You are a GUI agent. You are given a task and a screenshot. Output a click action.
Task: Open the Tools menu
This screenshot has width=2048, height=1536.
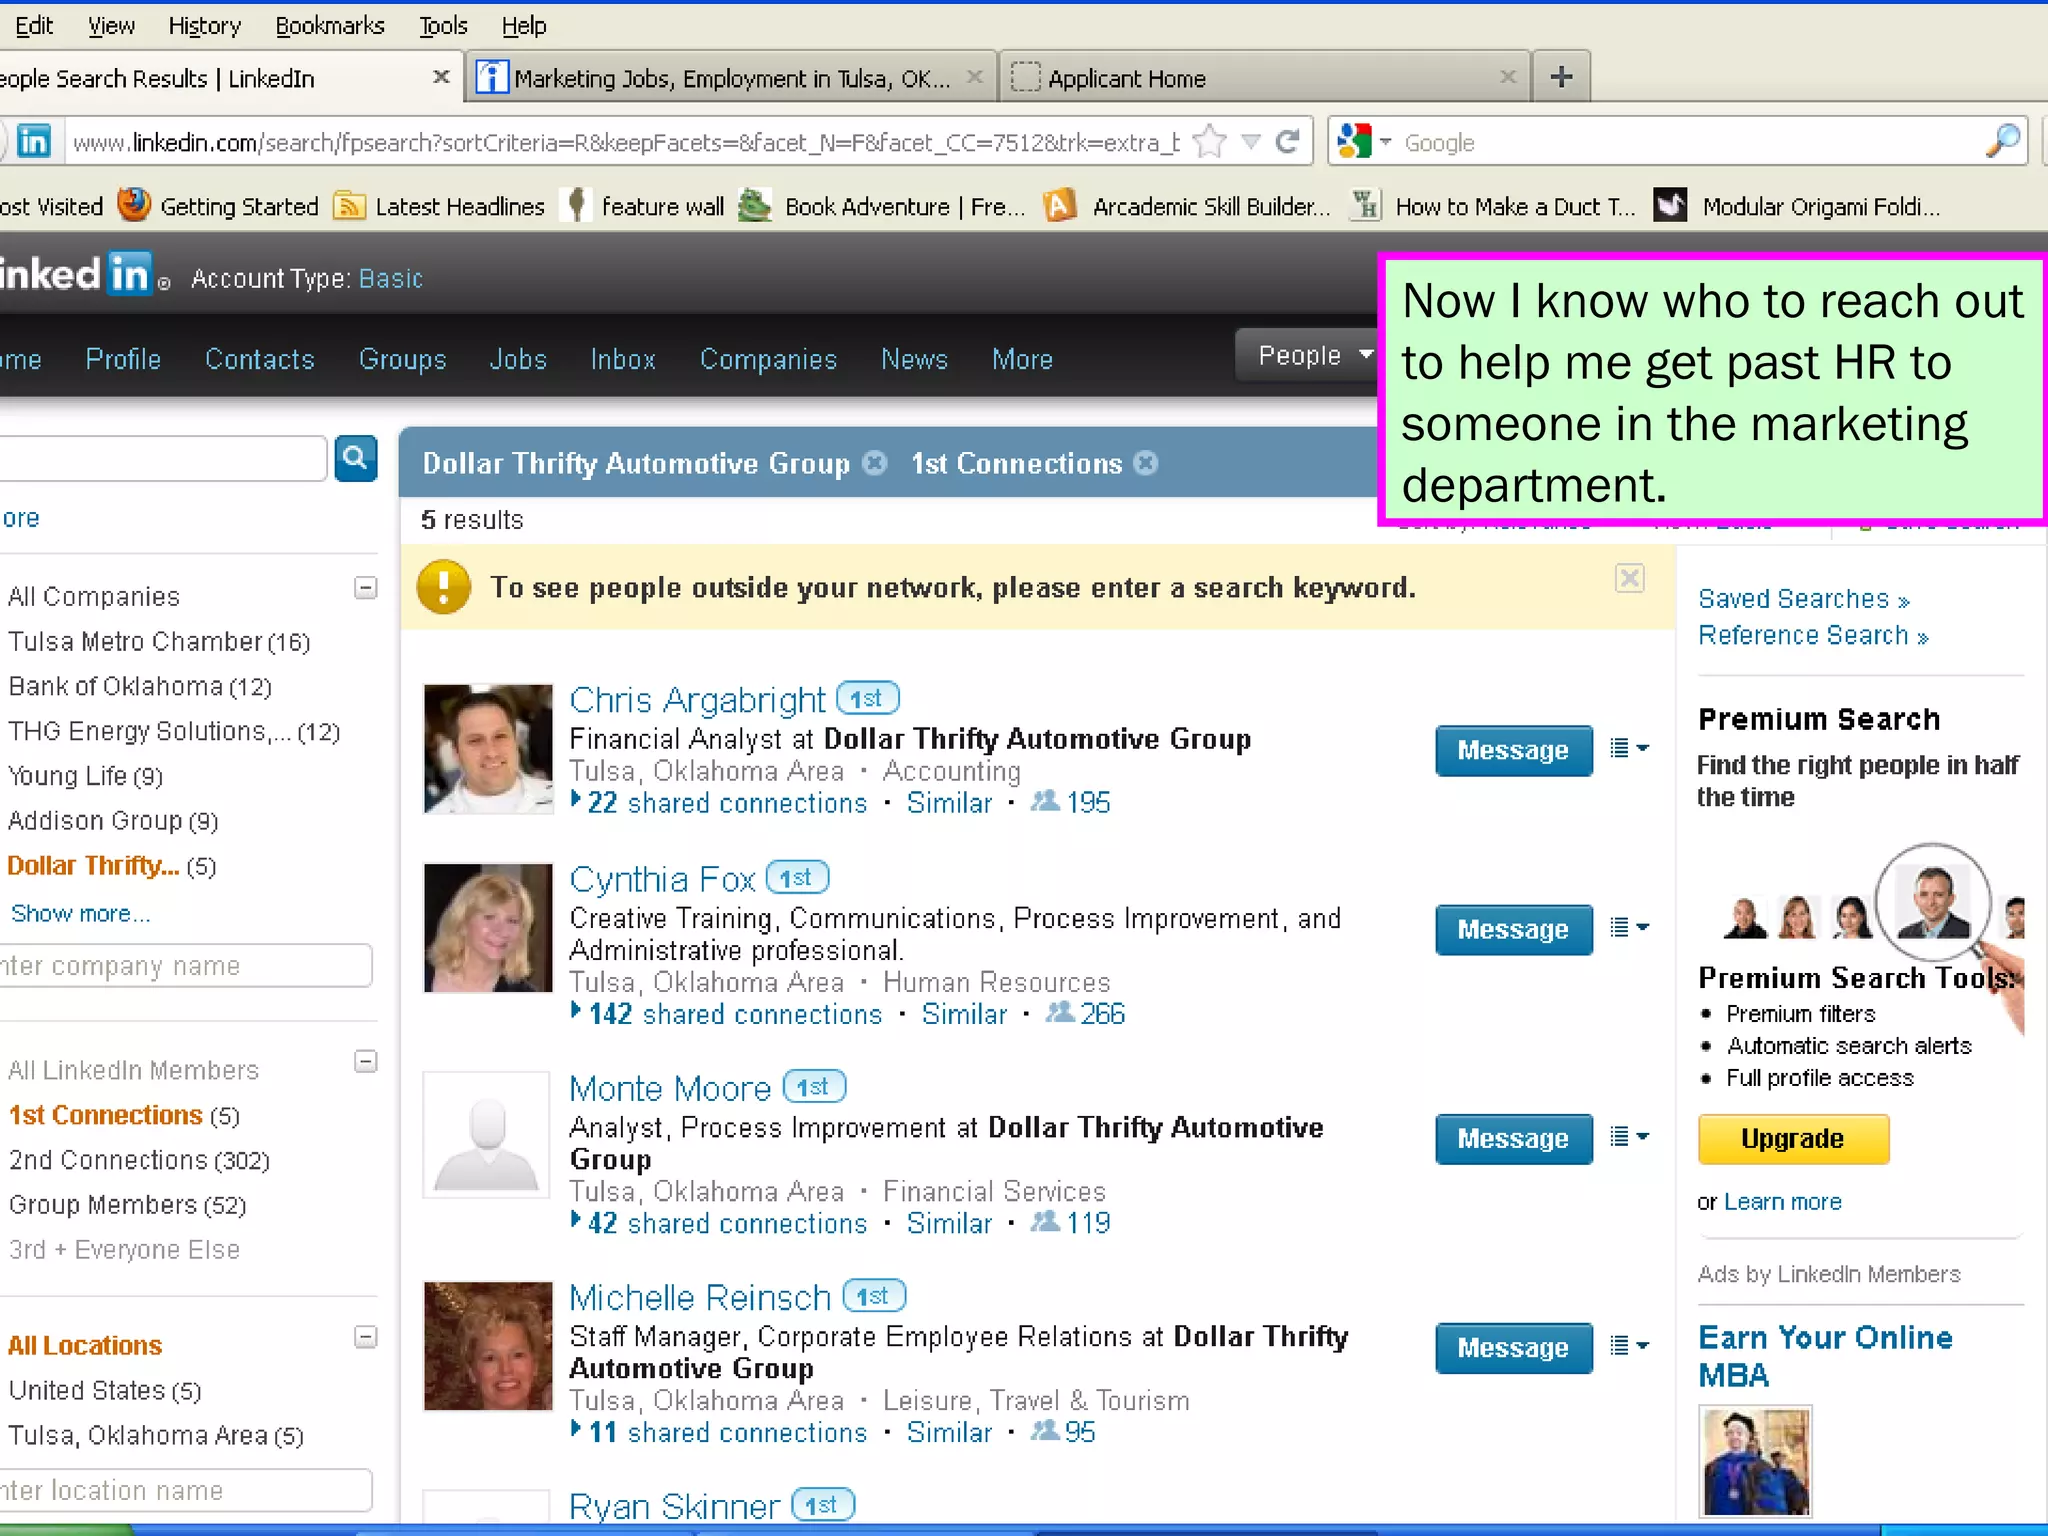443,26
